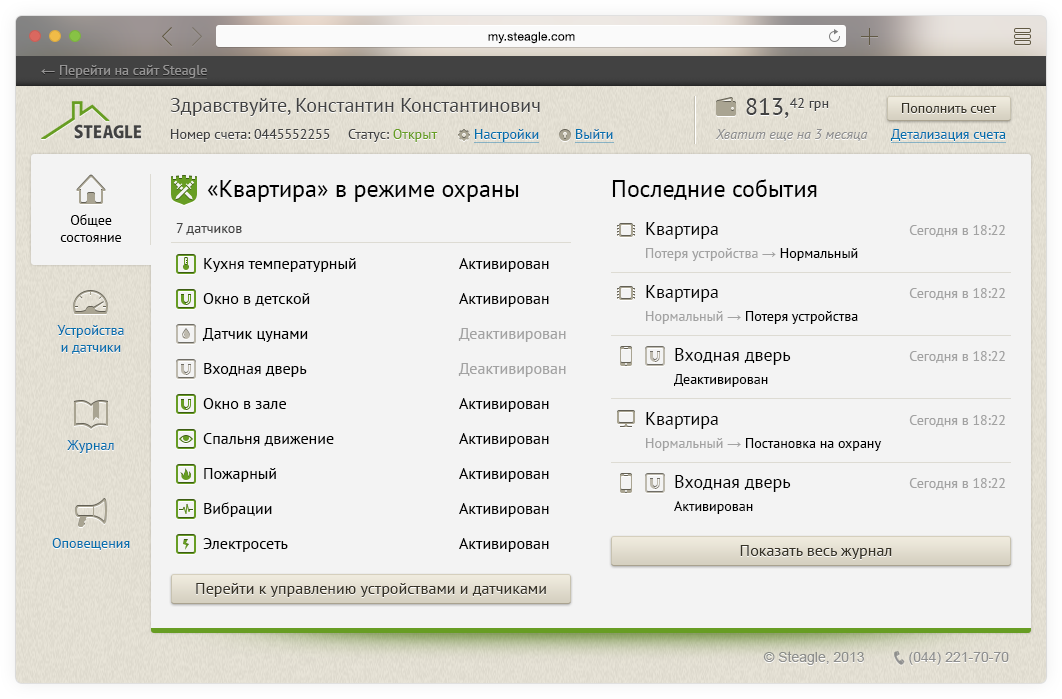Click the '© Steagle, 2013' footer text
Screen dimensions: 1062x699
814,657
